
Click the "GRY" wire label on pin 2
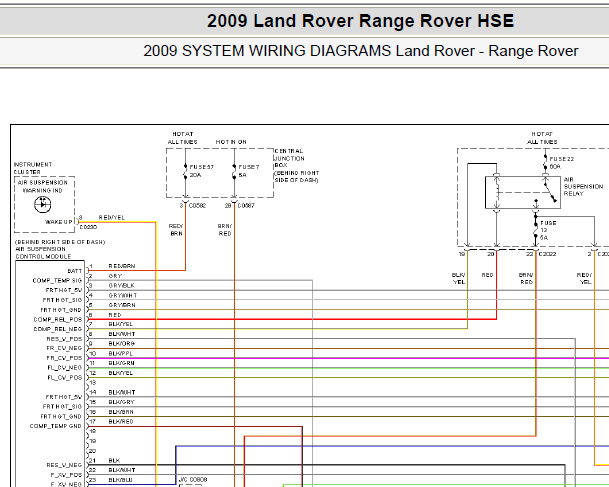point(115,276)
